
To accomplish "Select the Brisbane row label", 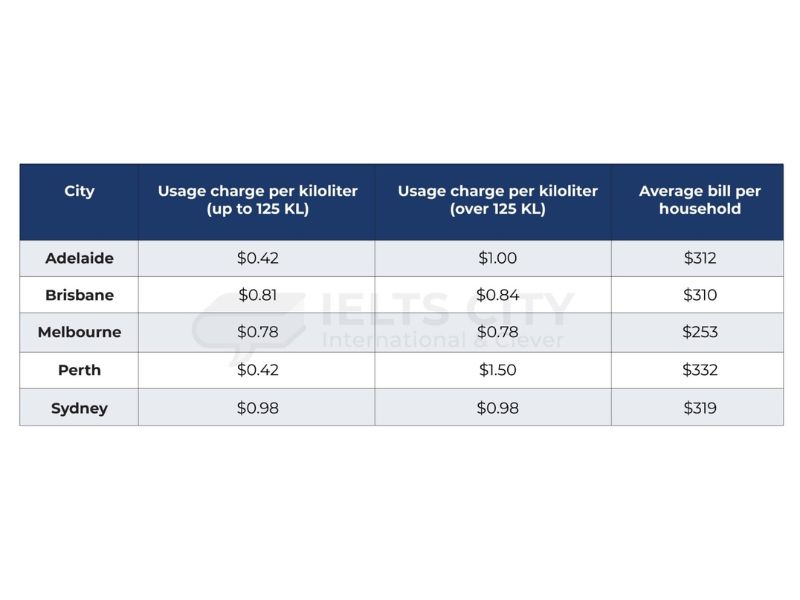I will (x=79, y=295).
